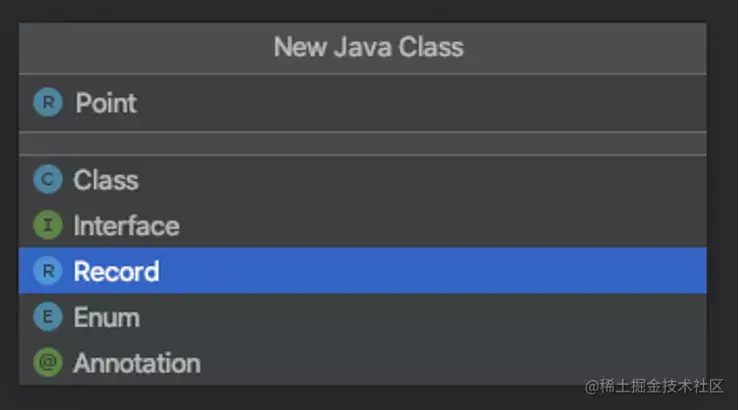The height and width of the screenshot is (410, 739).
Task: Click the dark background above the popup title
Action: (368, 10)
